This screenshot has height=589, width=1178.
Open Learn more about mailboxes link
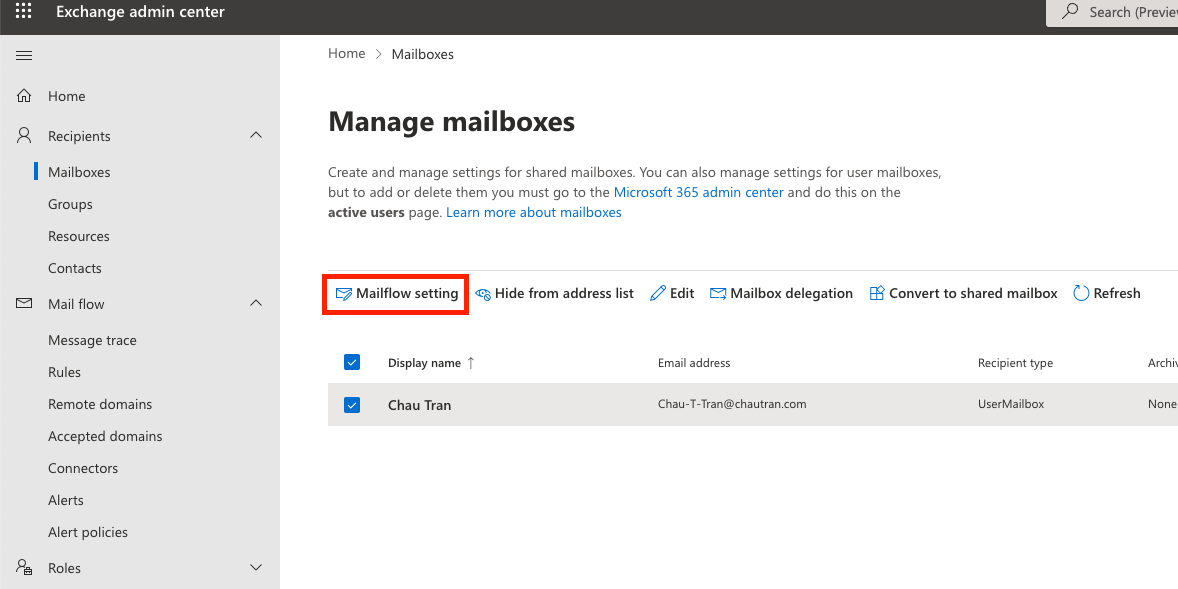[x=533, y=213]
